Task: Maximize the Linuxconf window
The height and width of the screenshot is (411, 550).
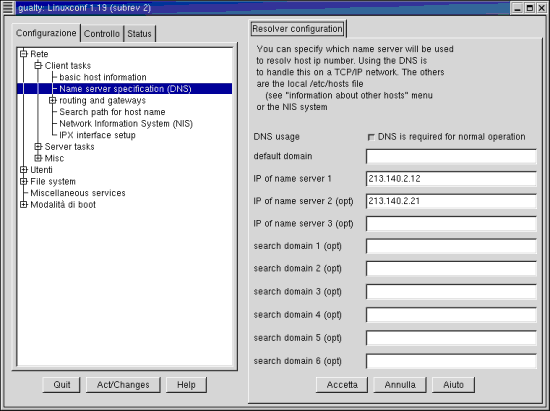Action: 530,8
